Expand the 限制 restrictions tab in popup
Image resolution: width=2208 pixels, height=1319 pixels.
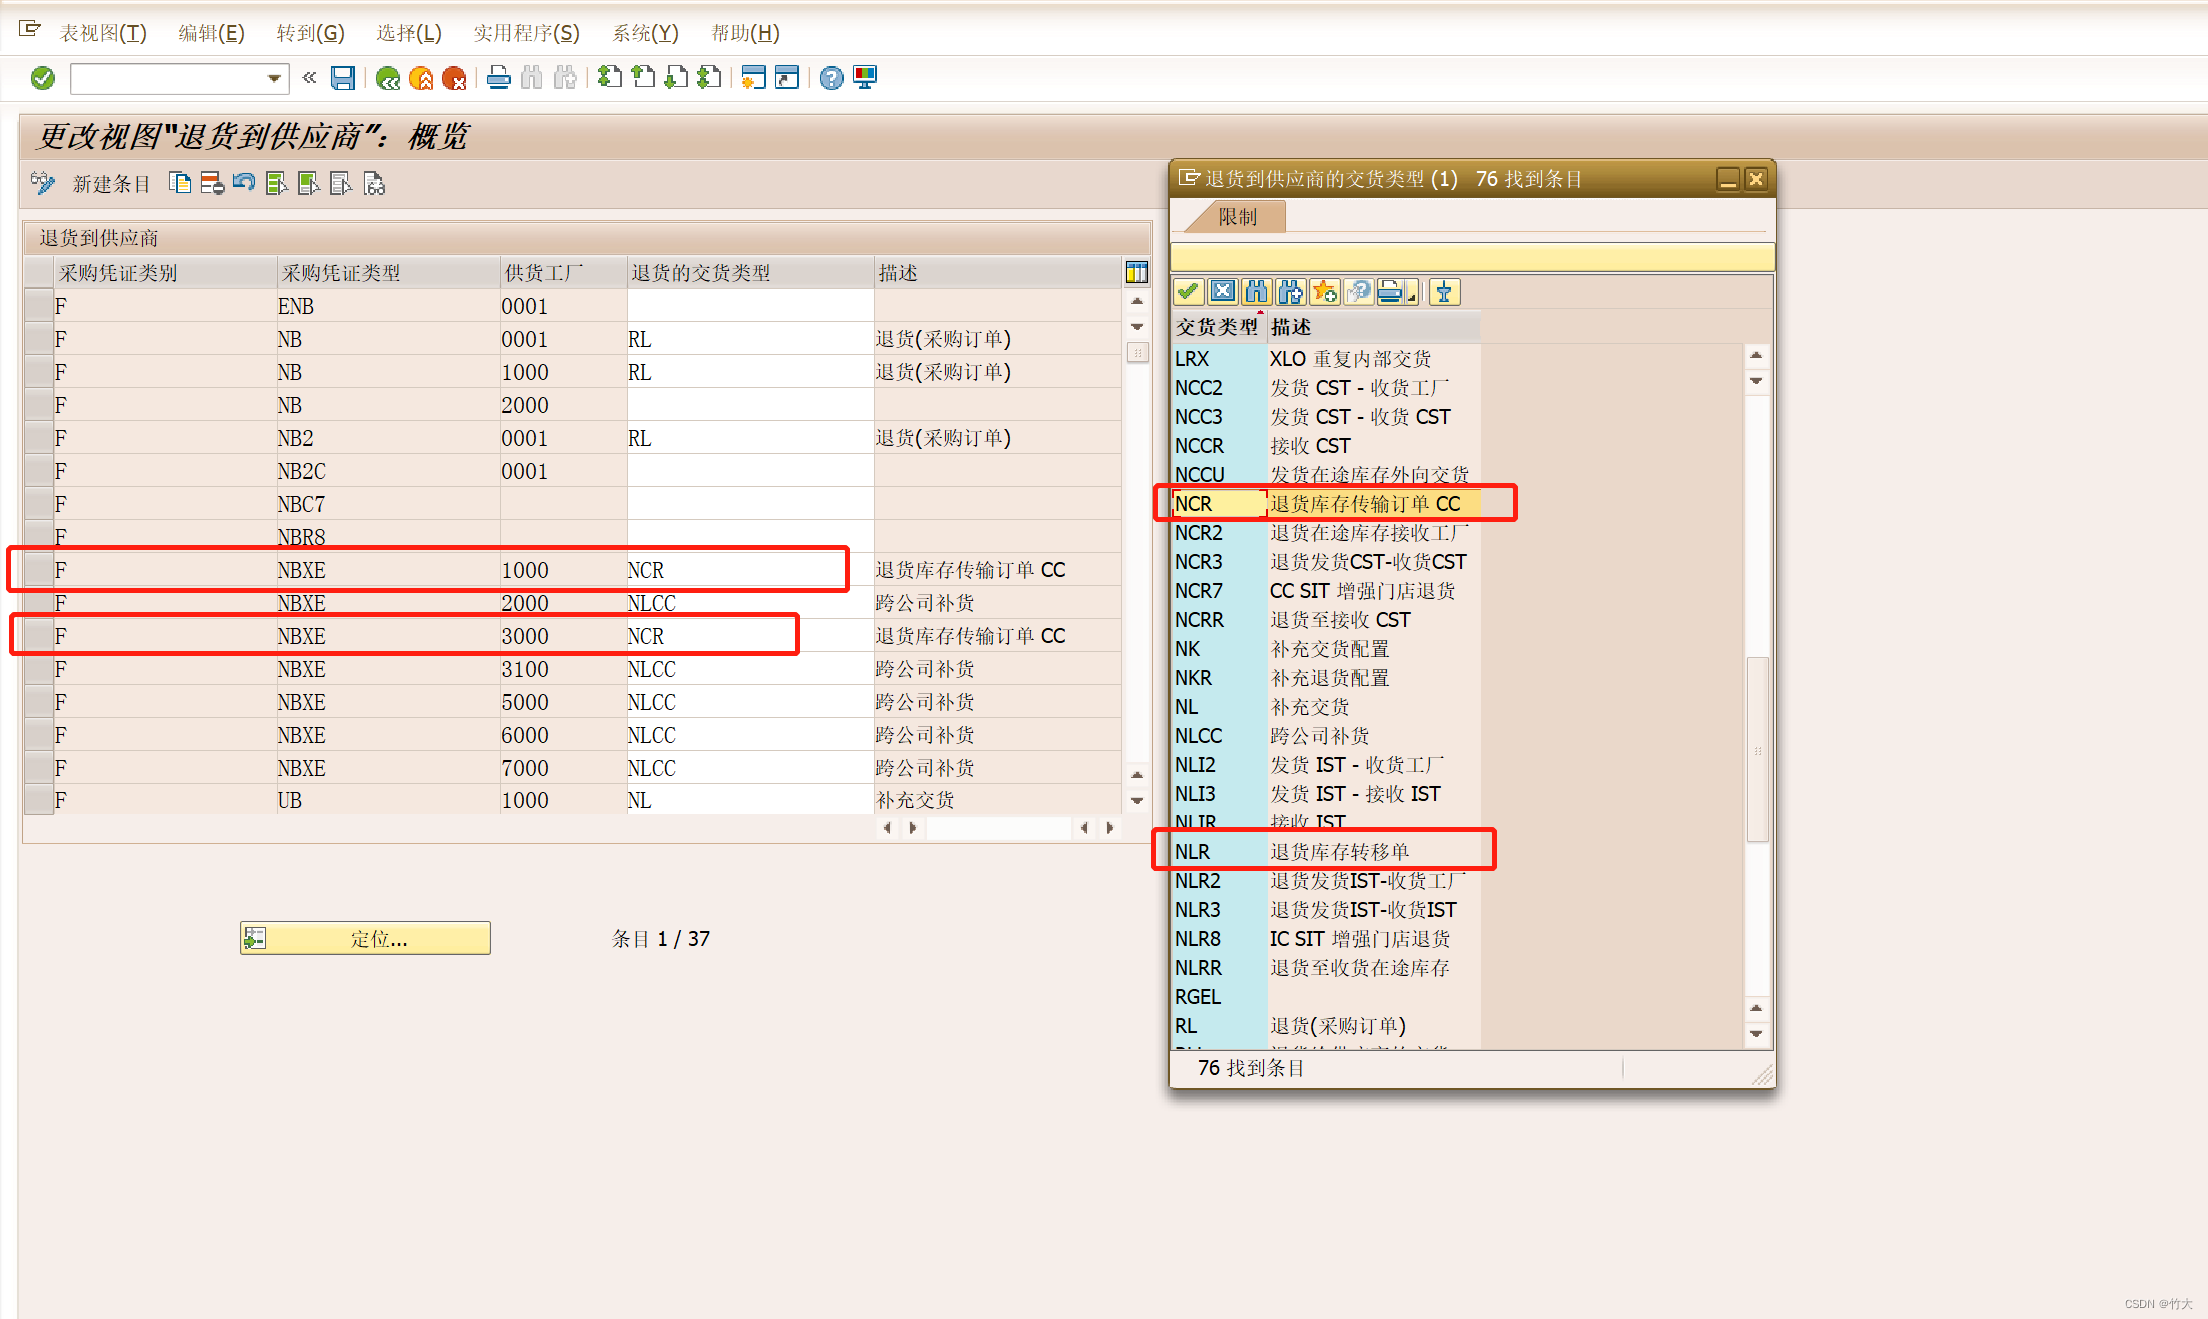click(x=1236, y=217)
